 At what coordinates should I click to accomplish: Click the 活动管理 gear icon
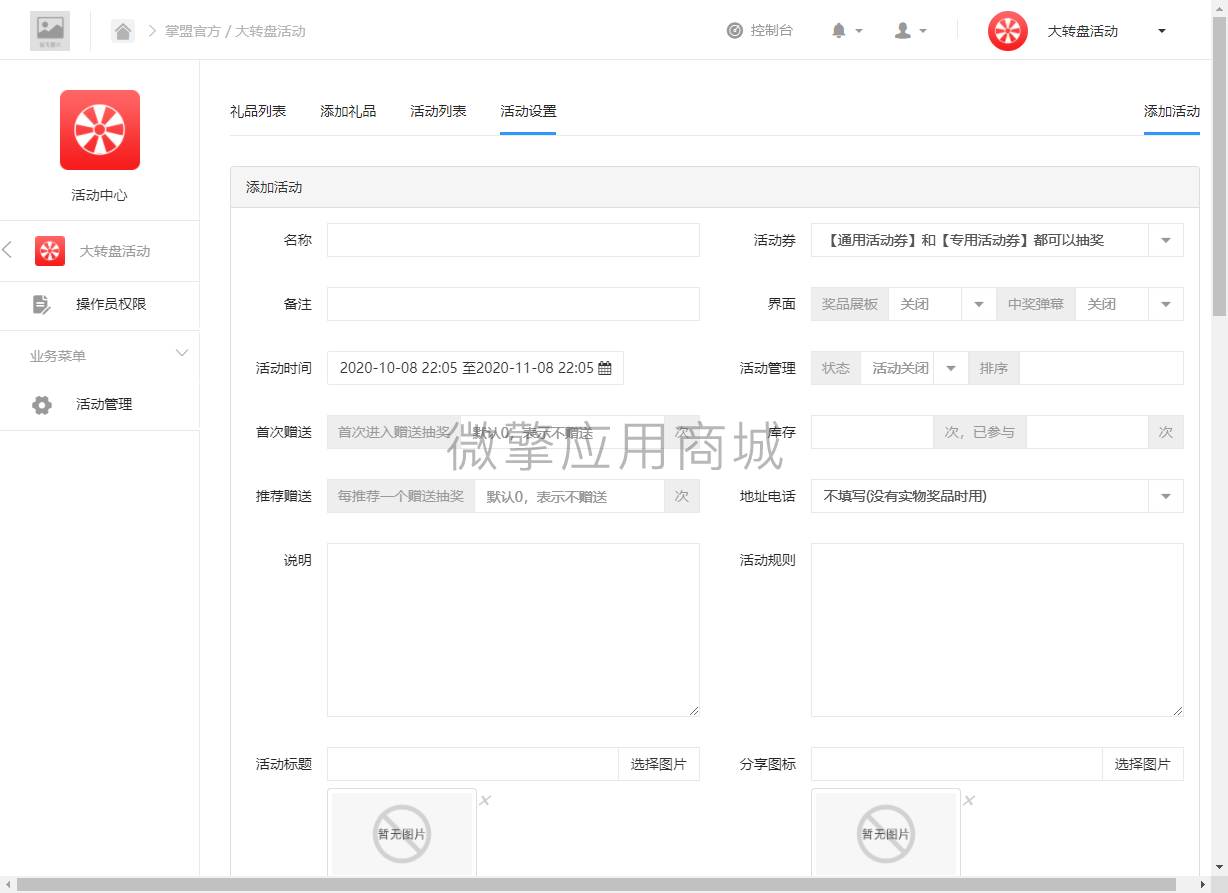[x=42, y=405]
